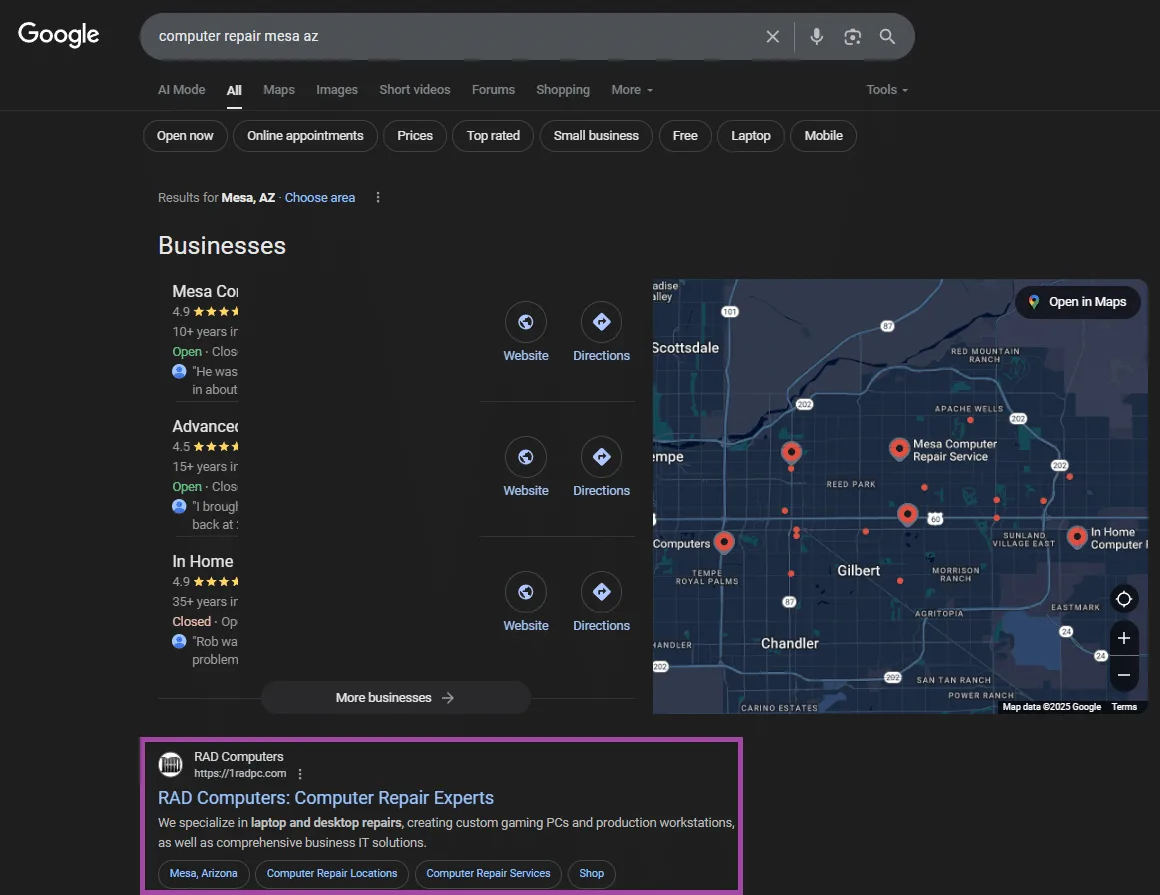The image size is (1160, 895).
Task: Open three-dot menu beside 1radpc.com URL
Action: click(300, 774)
